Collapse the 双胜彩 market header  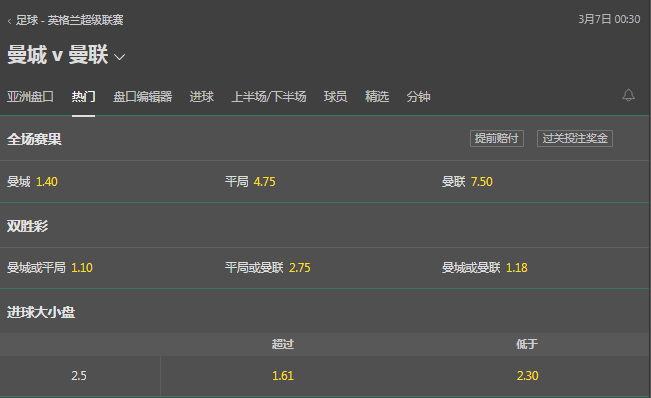click(x=325, y=226)
